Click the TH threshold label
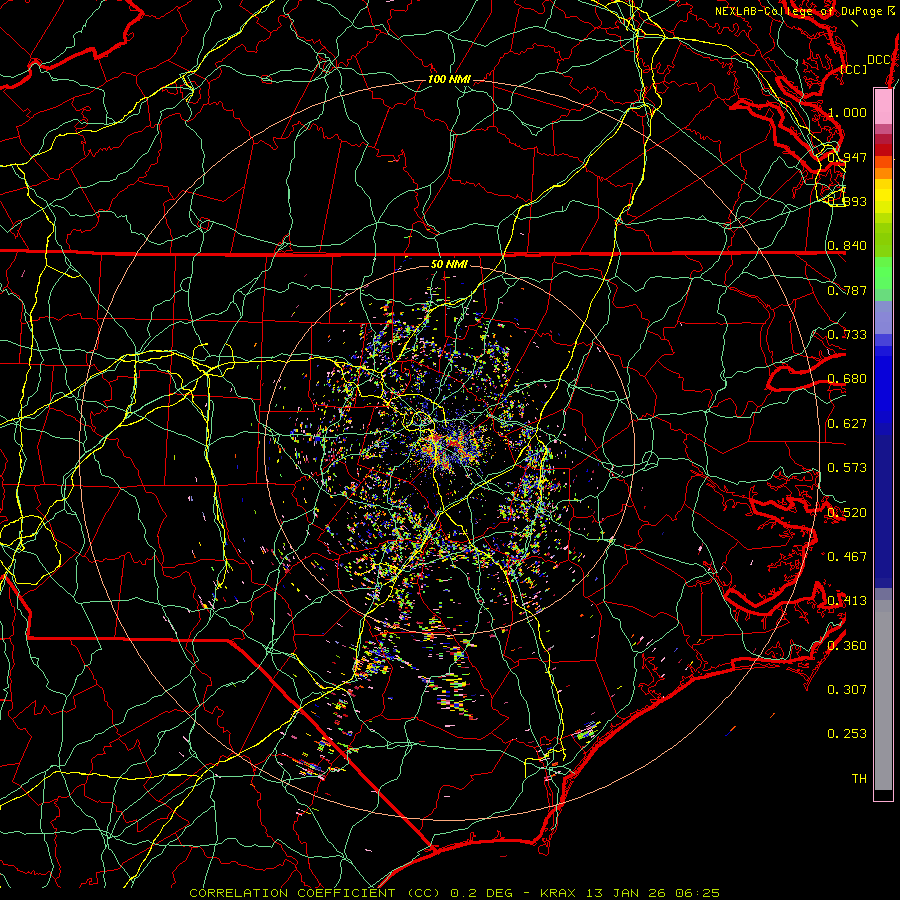Image resolution: width=900 pixels, height=900 pixels. pyautogui.click(x=859, y=778)
